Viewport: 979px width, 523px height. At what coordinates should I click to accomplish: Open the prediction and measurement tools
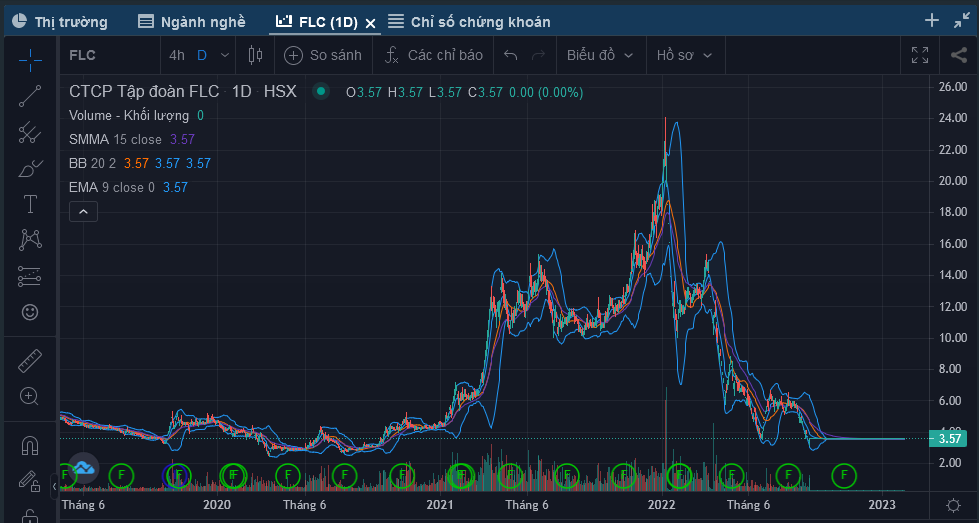tap(30, 276)
